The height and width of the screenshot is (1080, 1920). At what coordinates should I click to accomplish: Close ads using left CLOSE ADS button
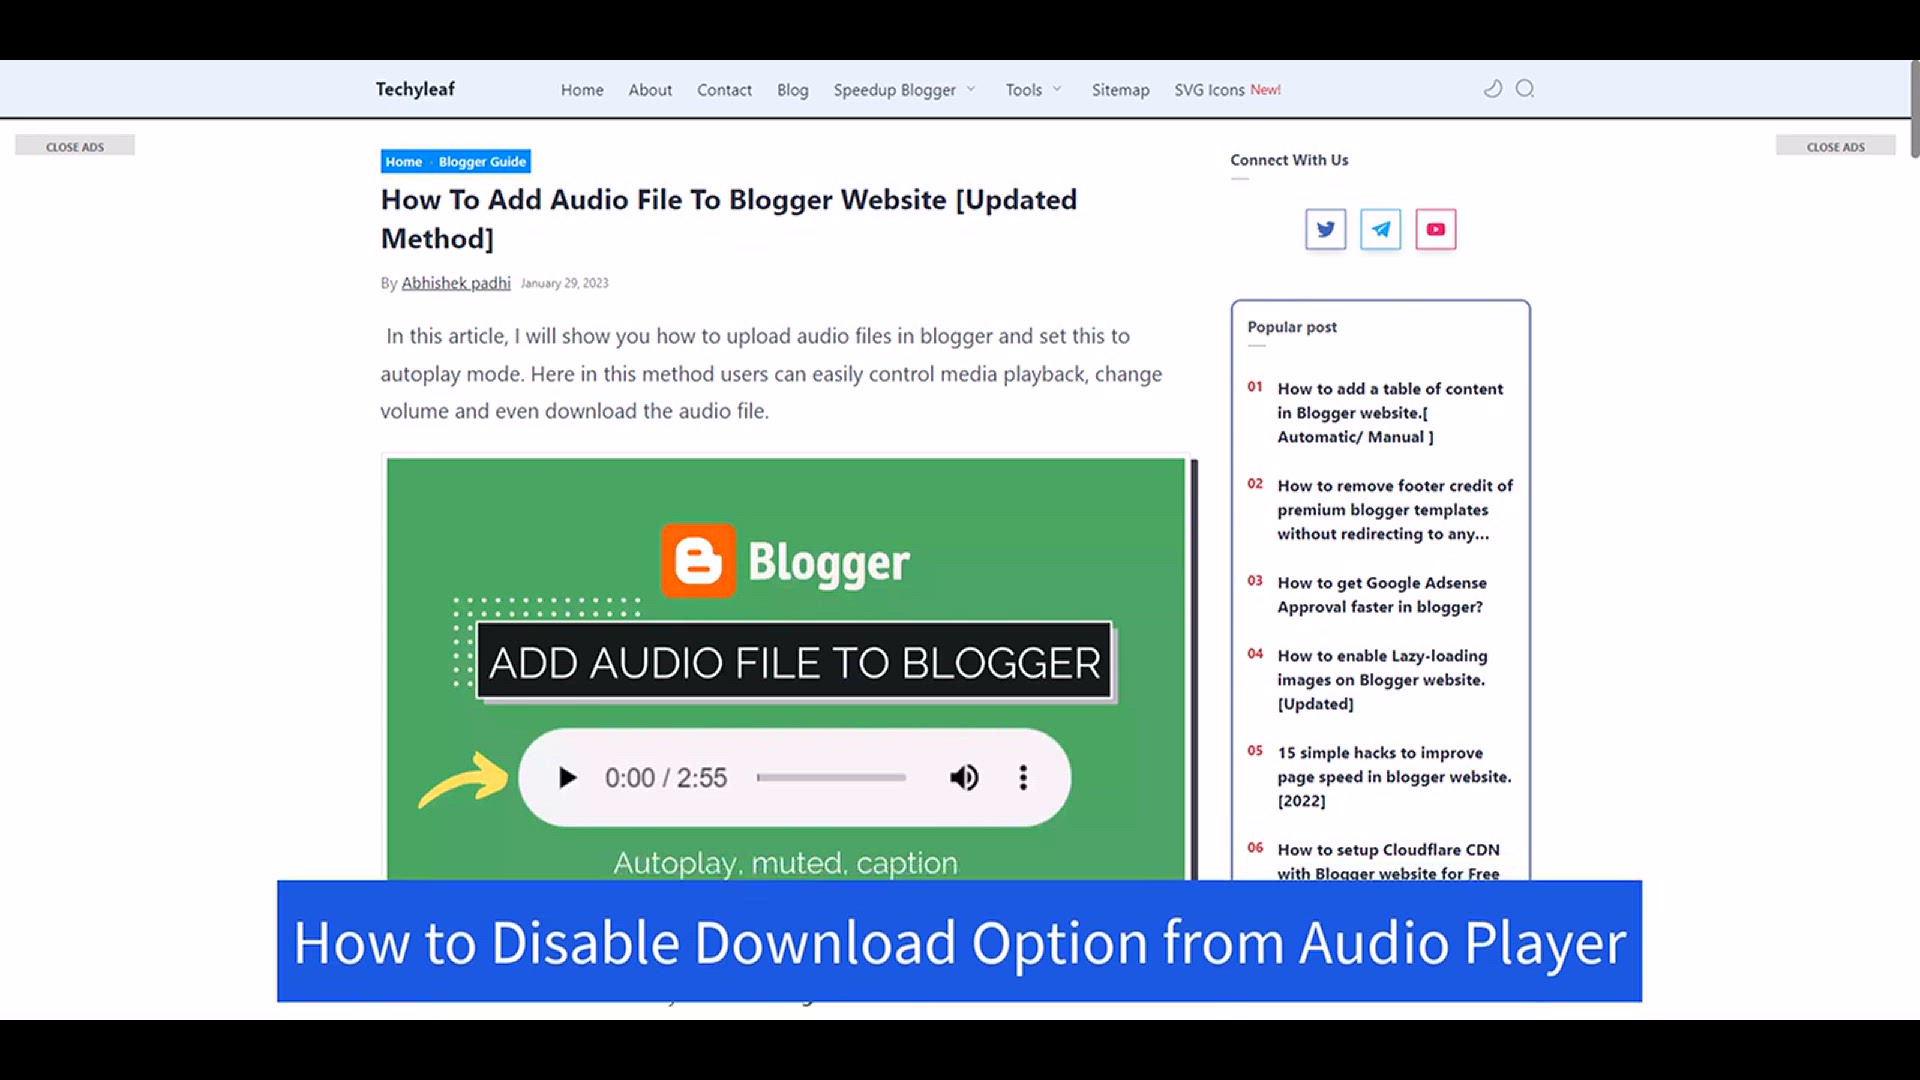tap(75, 146)
